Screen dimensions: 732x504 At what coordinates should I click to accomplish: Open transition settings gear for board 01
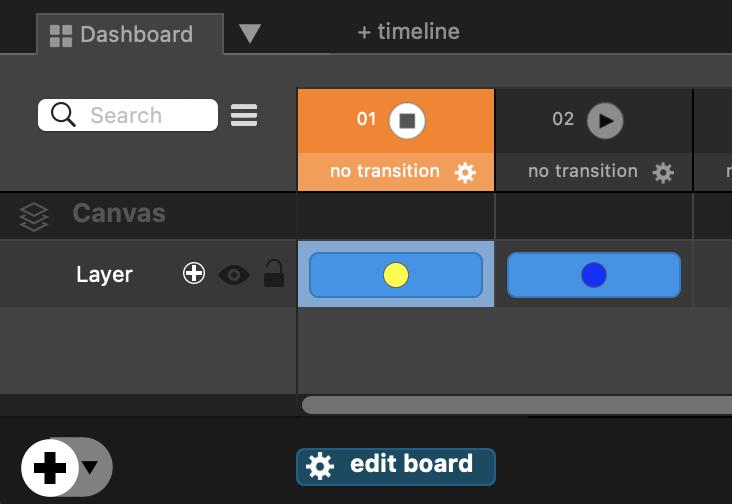465,172
